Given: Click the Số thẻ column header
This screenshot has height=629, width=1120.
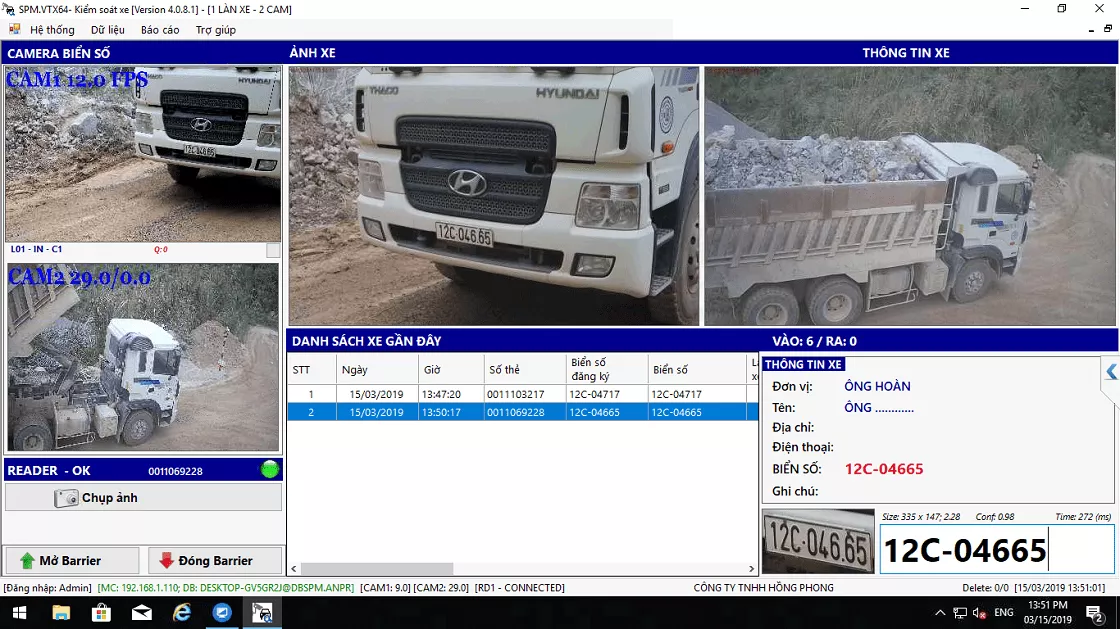Looking at the screenshot, I should tap(525, 369).
